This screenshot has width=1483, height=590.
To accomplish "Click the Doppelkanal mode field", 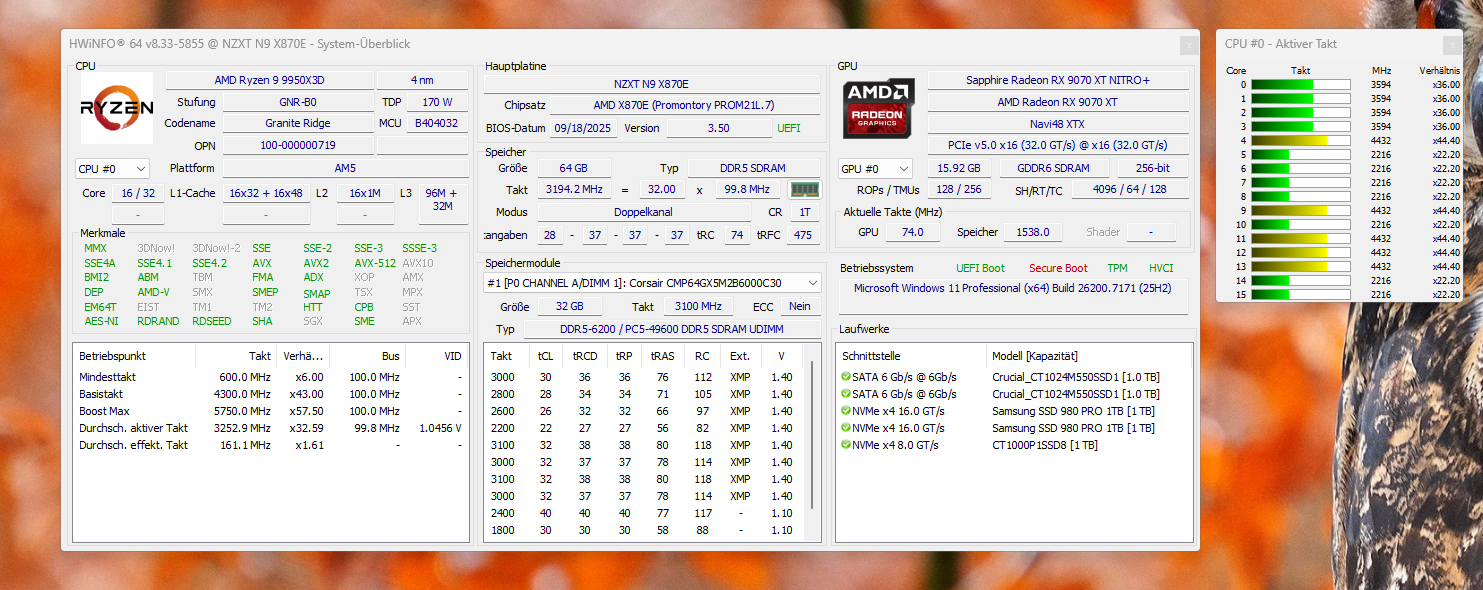I will coord(643,212).
